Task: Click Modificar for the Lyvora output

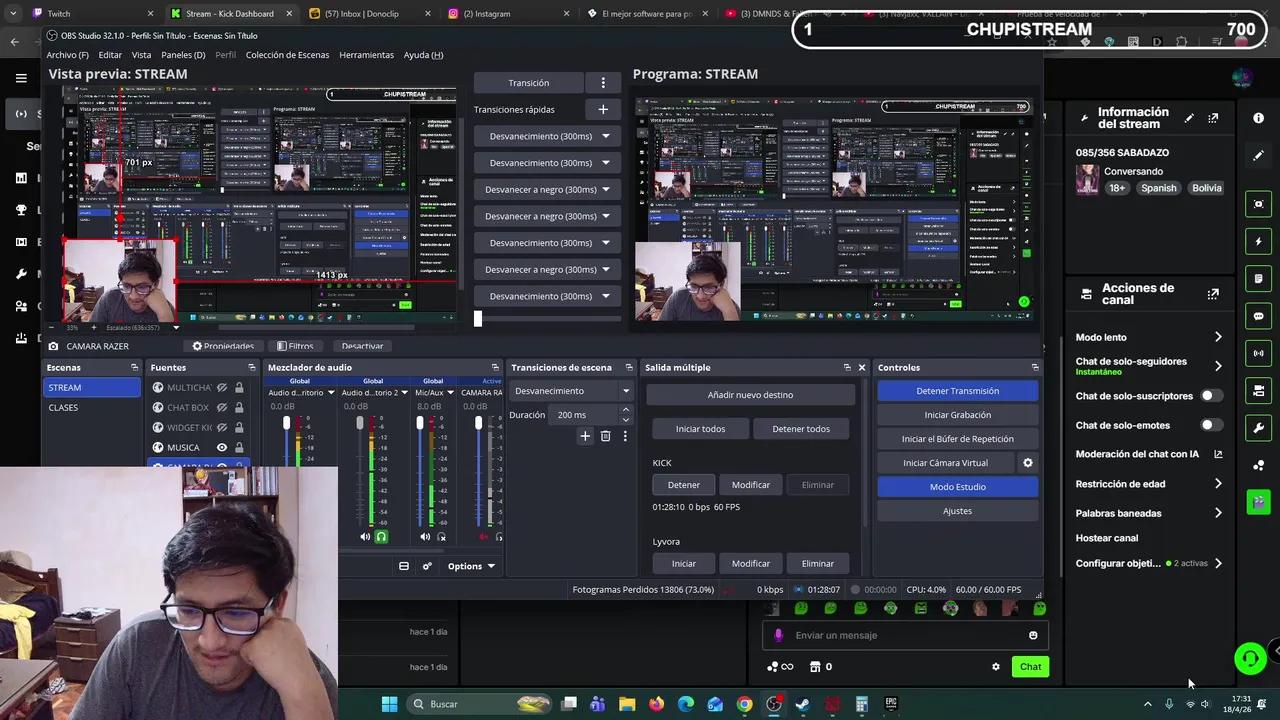Action: point(750,563)
